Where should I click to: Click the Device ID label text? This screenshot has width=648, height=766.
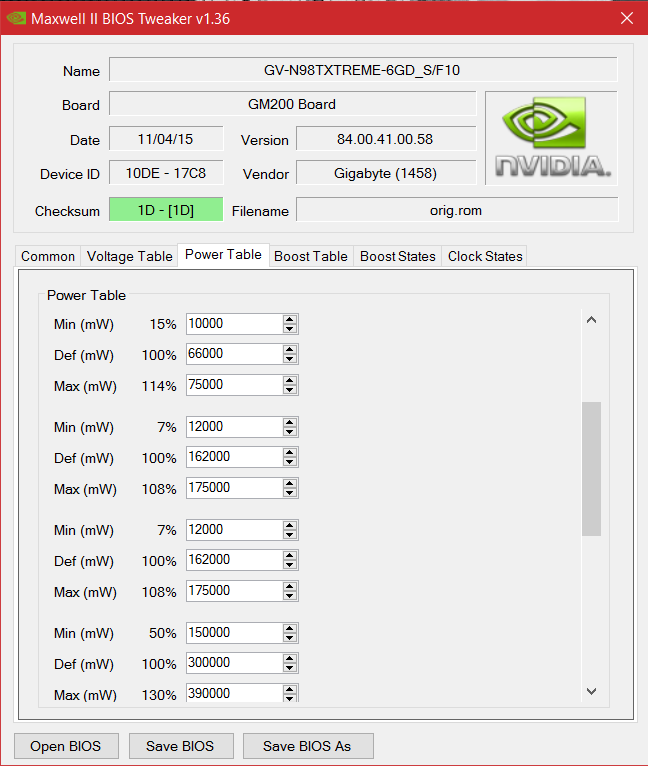tap(70, 174)
